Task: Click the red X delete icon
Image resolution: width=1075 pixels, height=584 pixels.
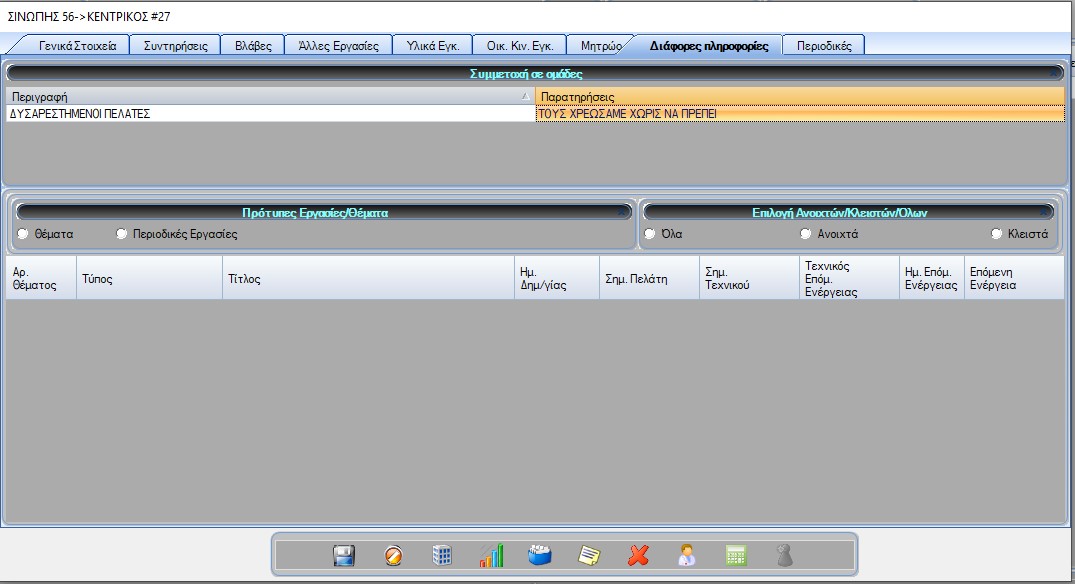Action: point(638,556)
